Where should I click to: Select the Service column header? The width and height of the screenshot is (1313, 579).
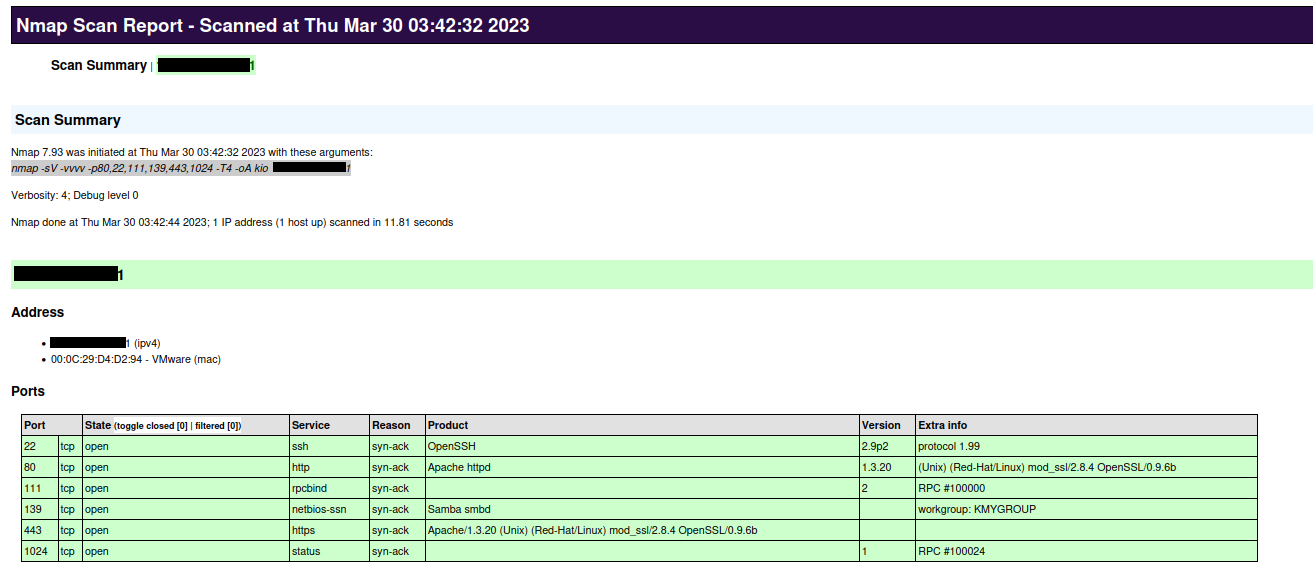[x=310, y=425]
